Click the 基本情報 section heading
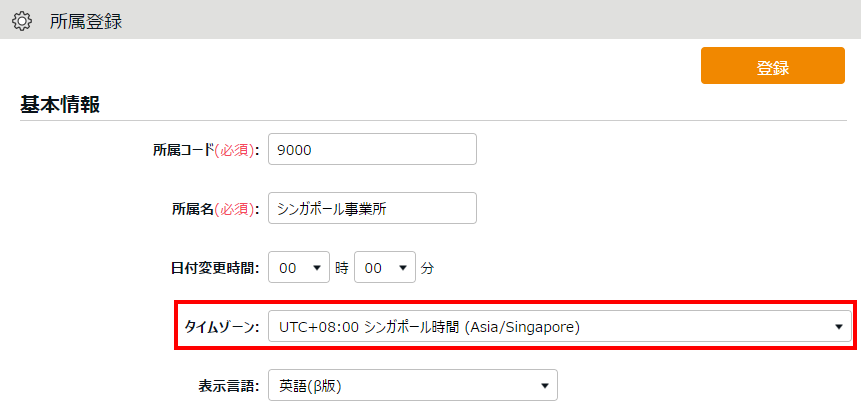This screenshot has height=417, width=861. tap(60, 104)
